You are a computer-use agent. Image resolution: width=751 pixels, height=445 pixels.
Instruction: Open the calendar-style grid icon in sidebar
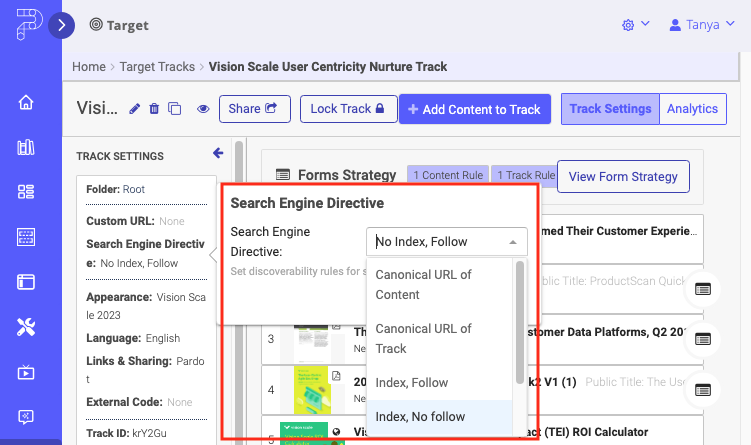tap(26, 237)
